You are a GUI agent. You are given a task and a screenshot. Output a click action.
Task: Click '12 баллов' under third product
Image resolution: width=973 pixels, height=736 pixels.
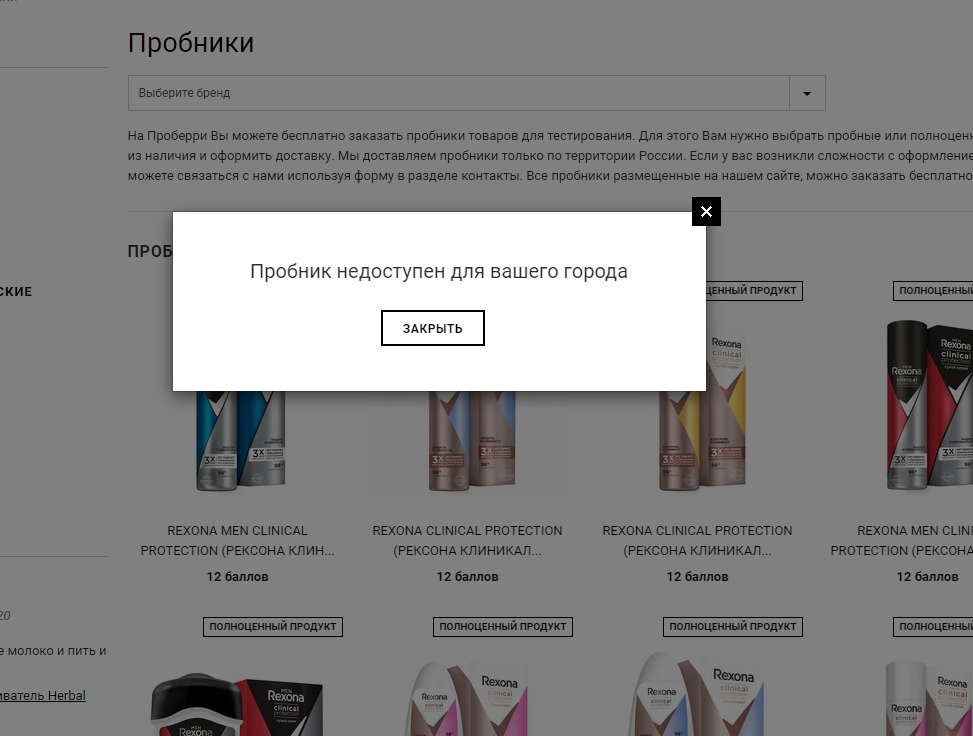coord(697,577)
